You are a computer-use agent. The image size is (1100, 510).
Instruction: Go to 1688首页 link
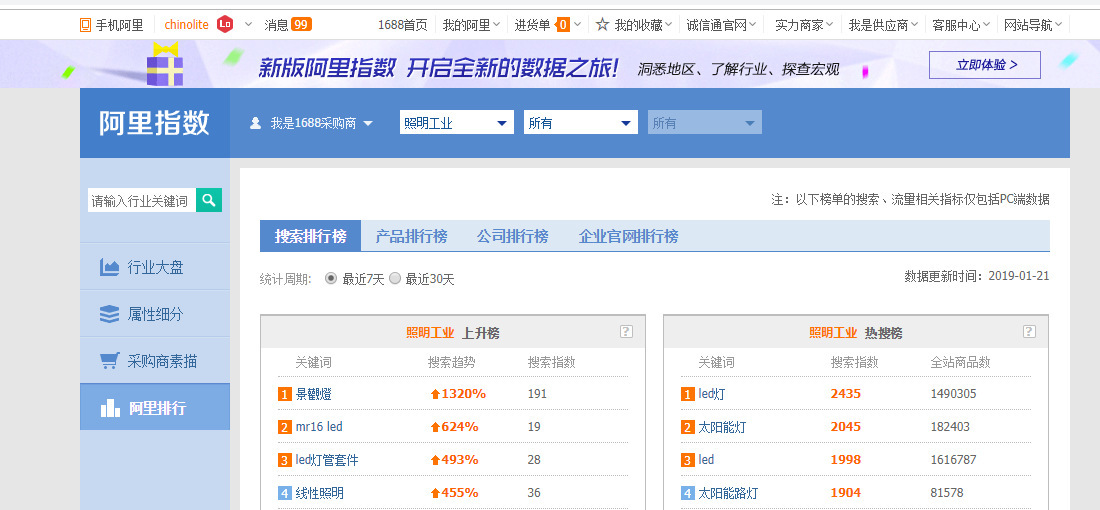[x=402, y=25]
